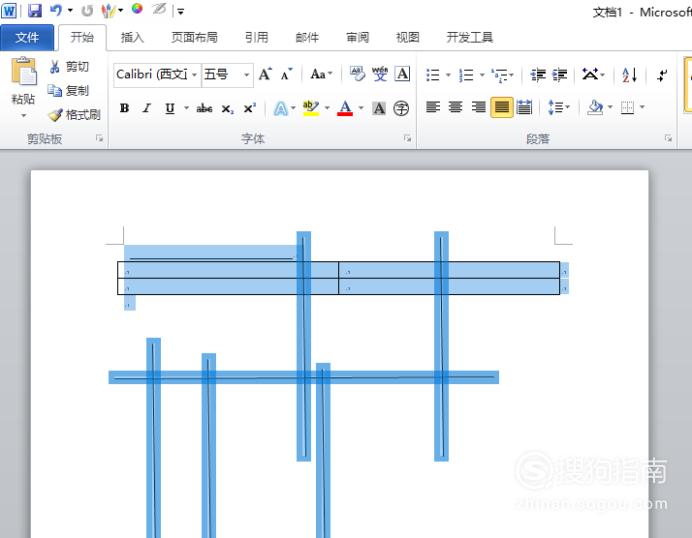Click 格式刷 (Format Painter) button
Image resolution: width=692 pixels, height=538 pixels.
coord(74,115)
